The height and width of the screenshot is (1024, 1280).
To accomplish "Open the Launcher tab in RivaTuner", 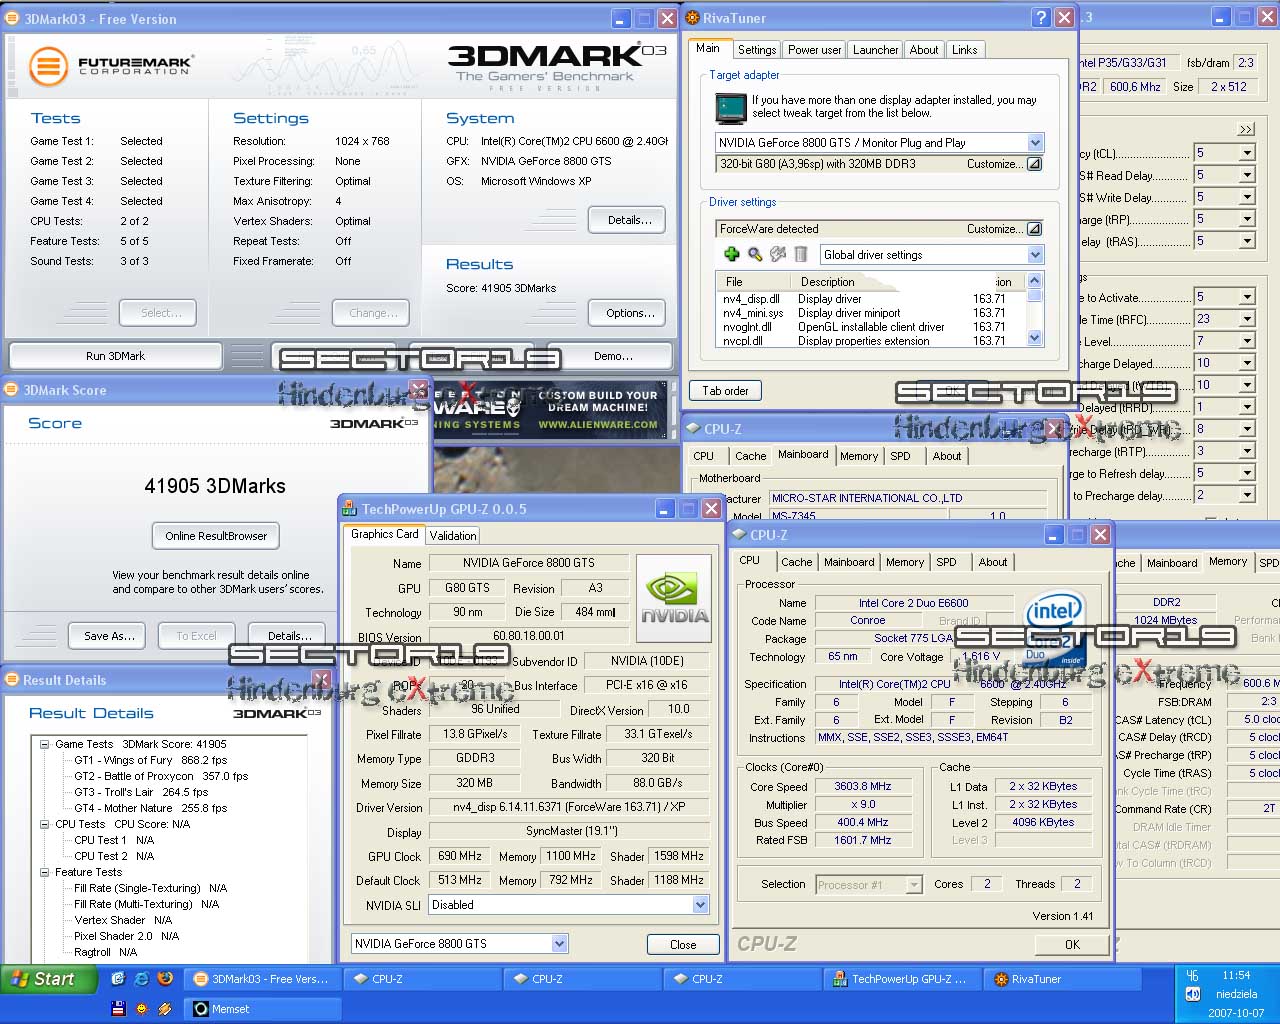I will pyautogui.click(x=875, y=50).
